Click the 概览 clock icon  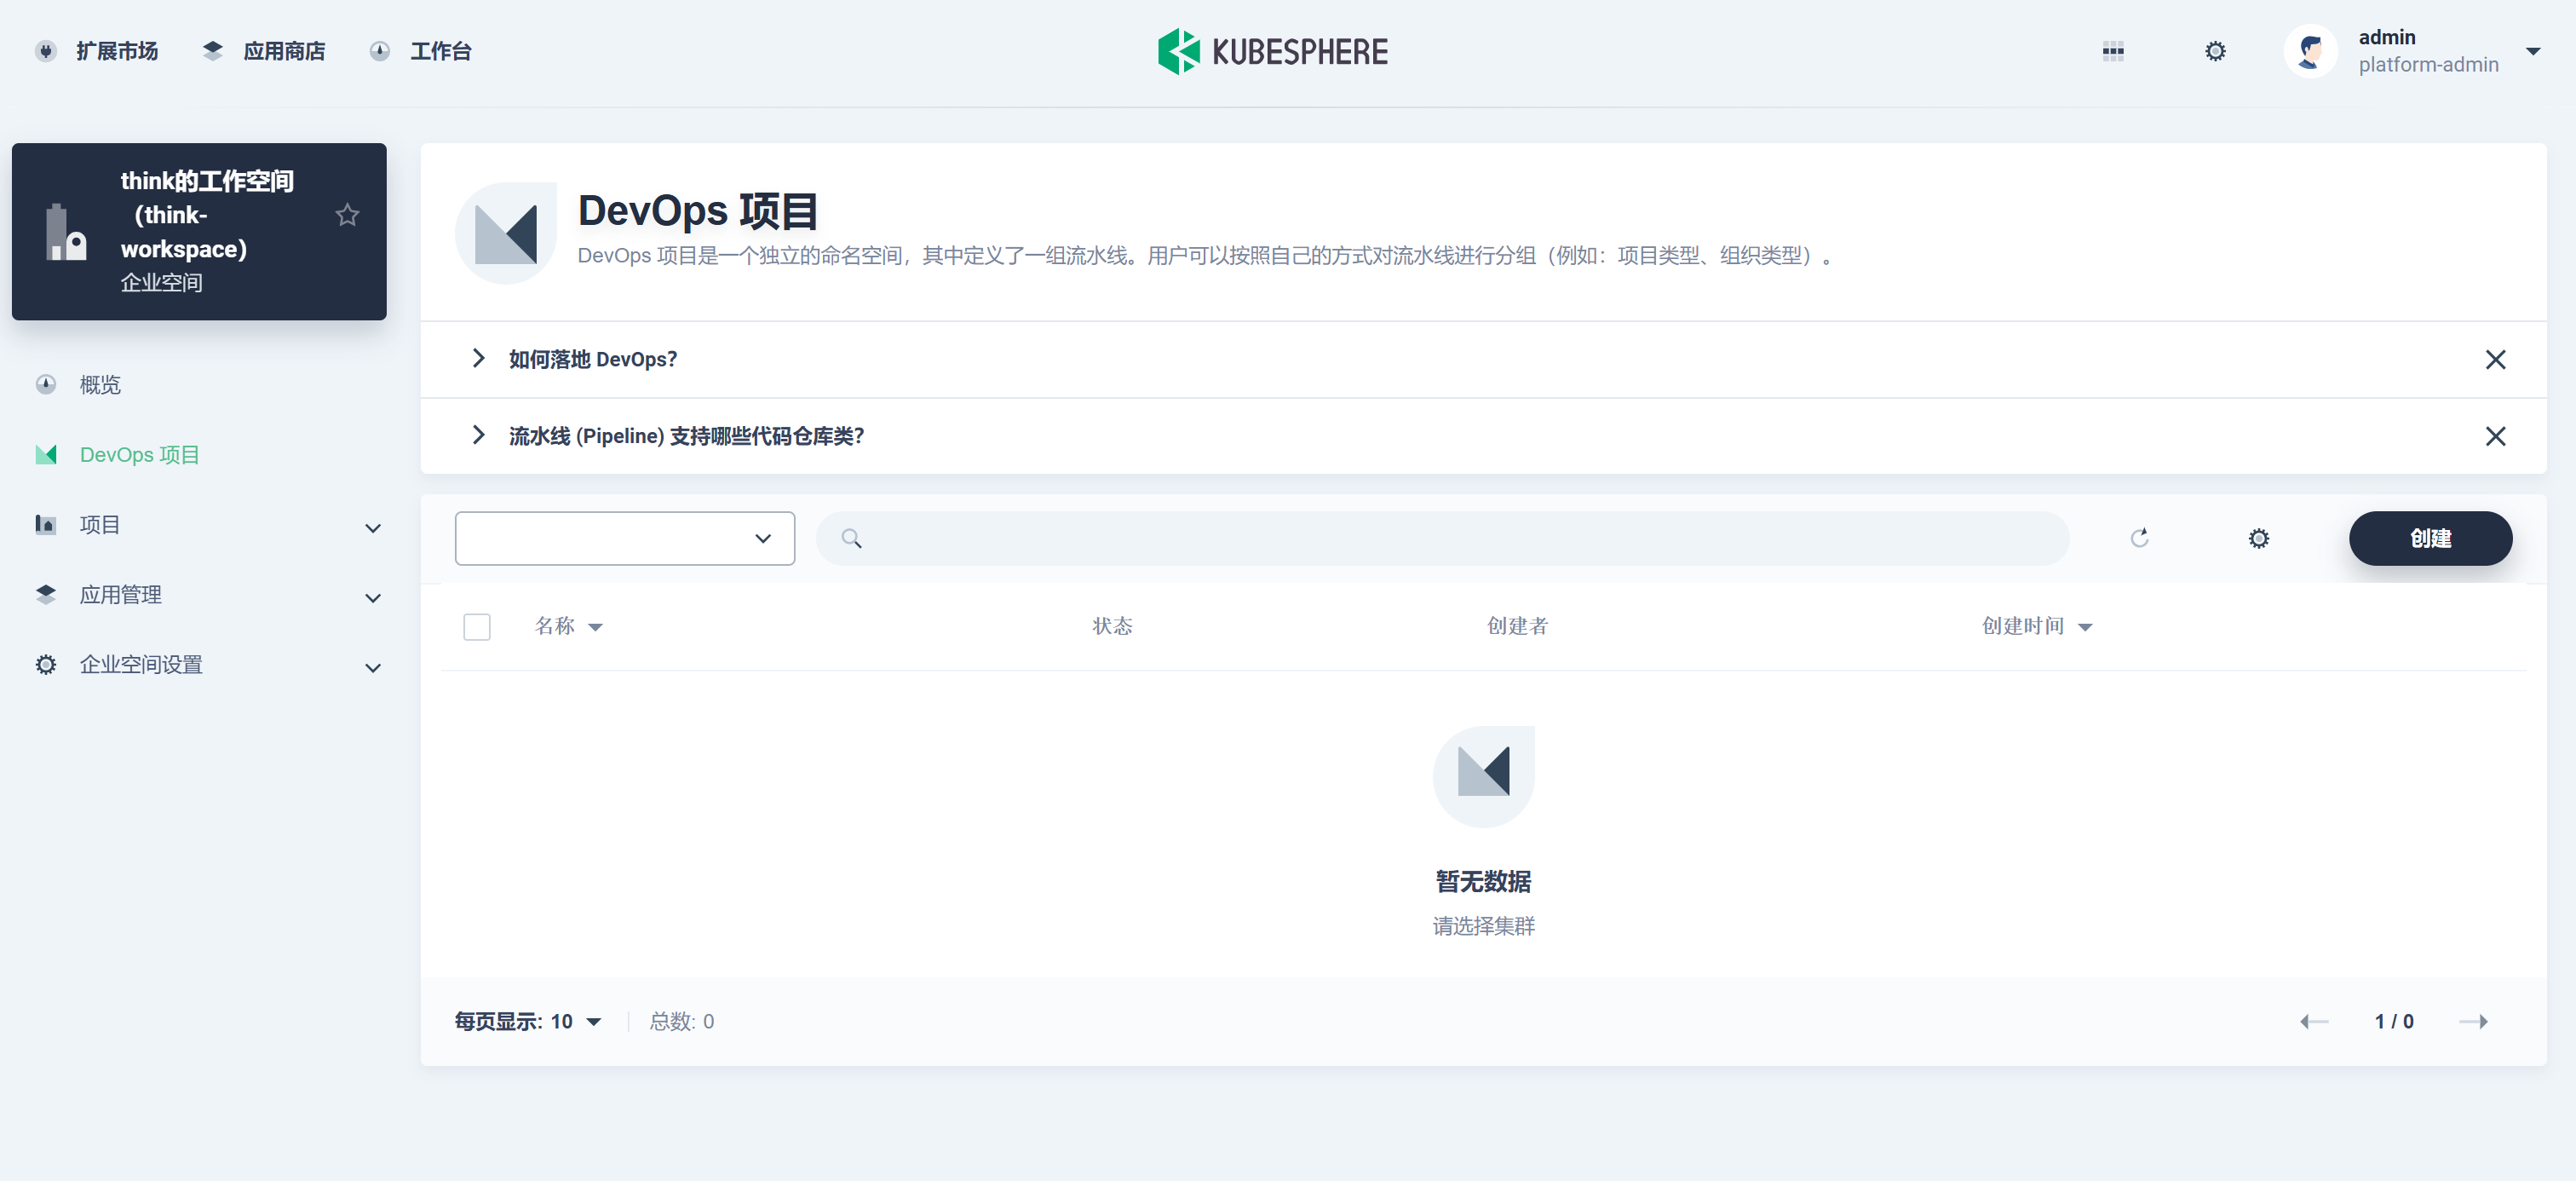point(46,384)
